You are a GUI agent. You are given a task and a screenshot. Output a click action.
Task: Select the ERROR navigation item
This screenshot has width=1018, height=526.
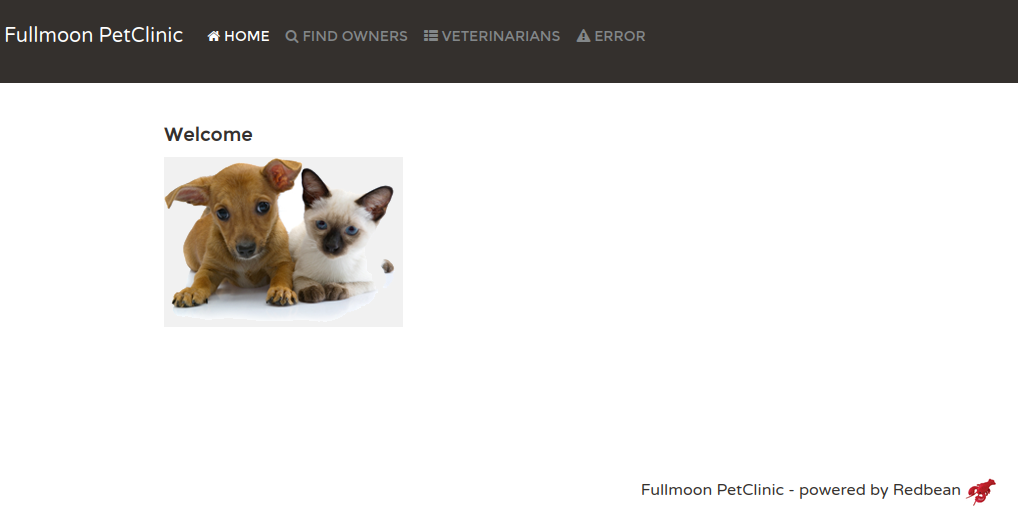point(611,36)
